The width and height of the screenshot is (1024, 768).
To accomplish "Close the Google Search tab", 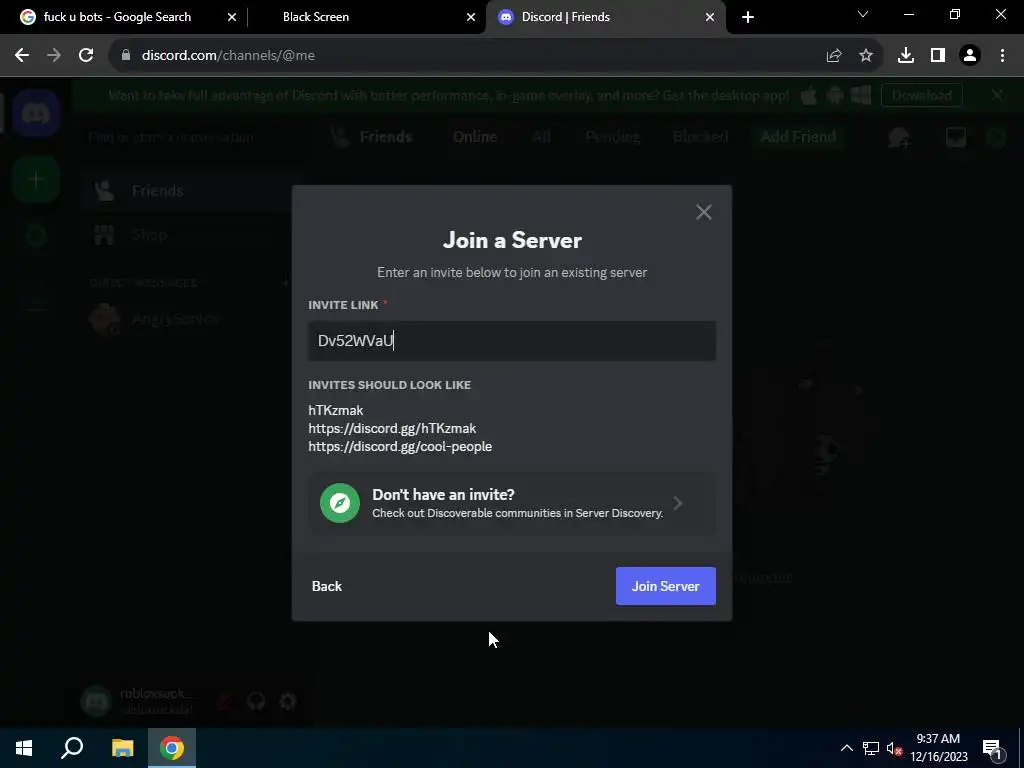I will (x=232, y=17).
